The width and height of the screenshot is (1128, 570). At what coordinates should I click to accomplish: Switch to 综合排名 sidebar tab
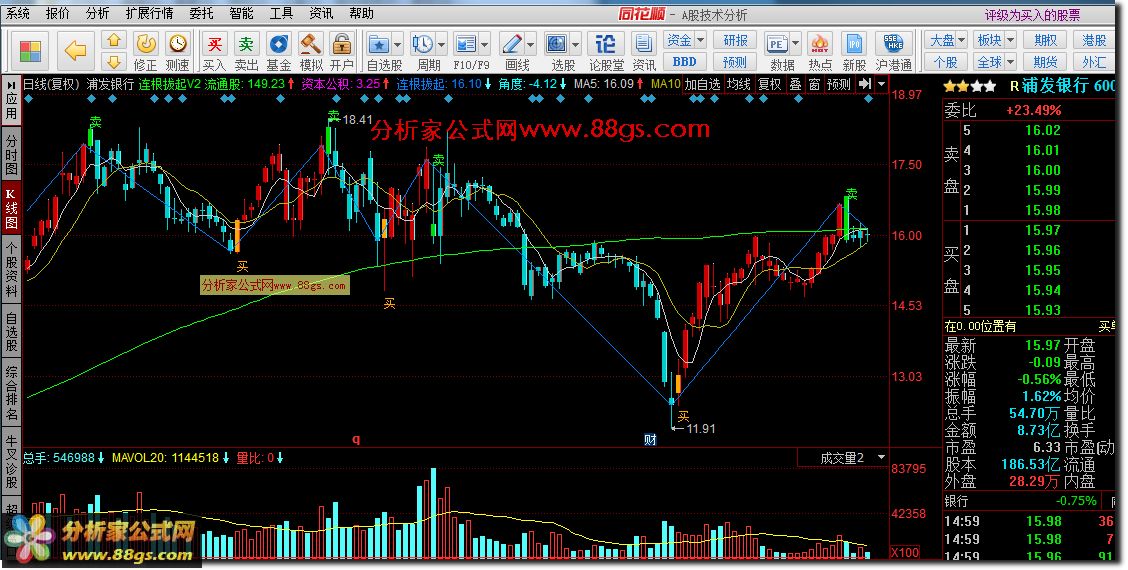pos(12,392)
